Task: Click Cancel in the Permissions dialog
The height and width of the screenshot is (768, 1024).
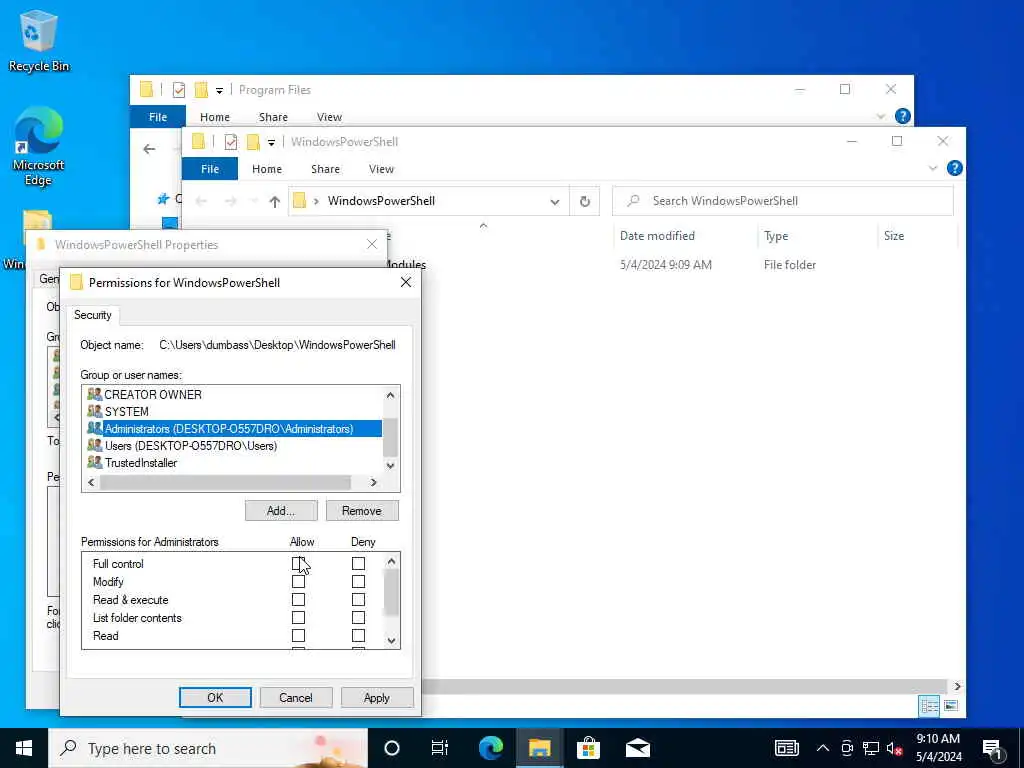Action: (296, 697)
